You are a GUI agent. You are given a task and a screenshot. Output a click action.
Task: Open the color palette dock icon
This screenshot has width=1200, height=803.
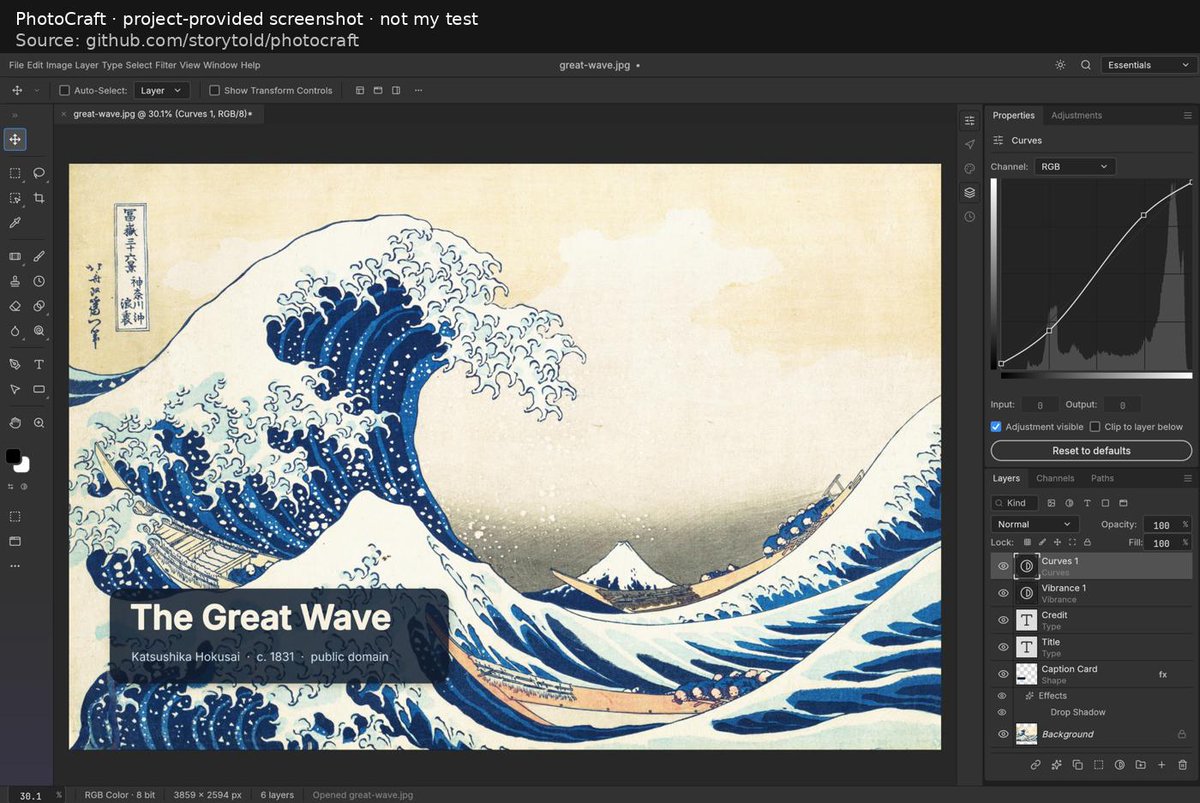coord(969,168)
